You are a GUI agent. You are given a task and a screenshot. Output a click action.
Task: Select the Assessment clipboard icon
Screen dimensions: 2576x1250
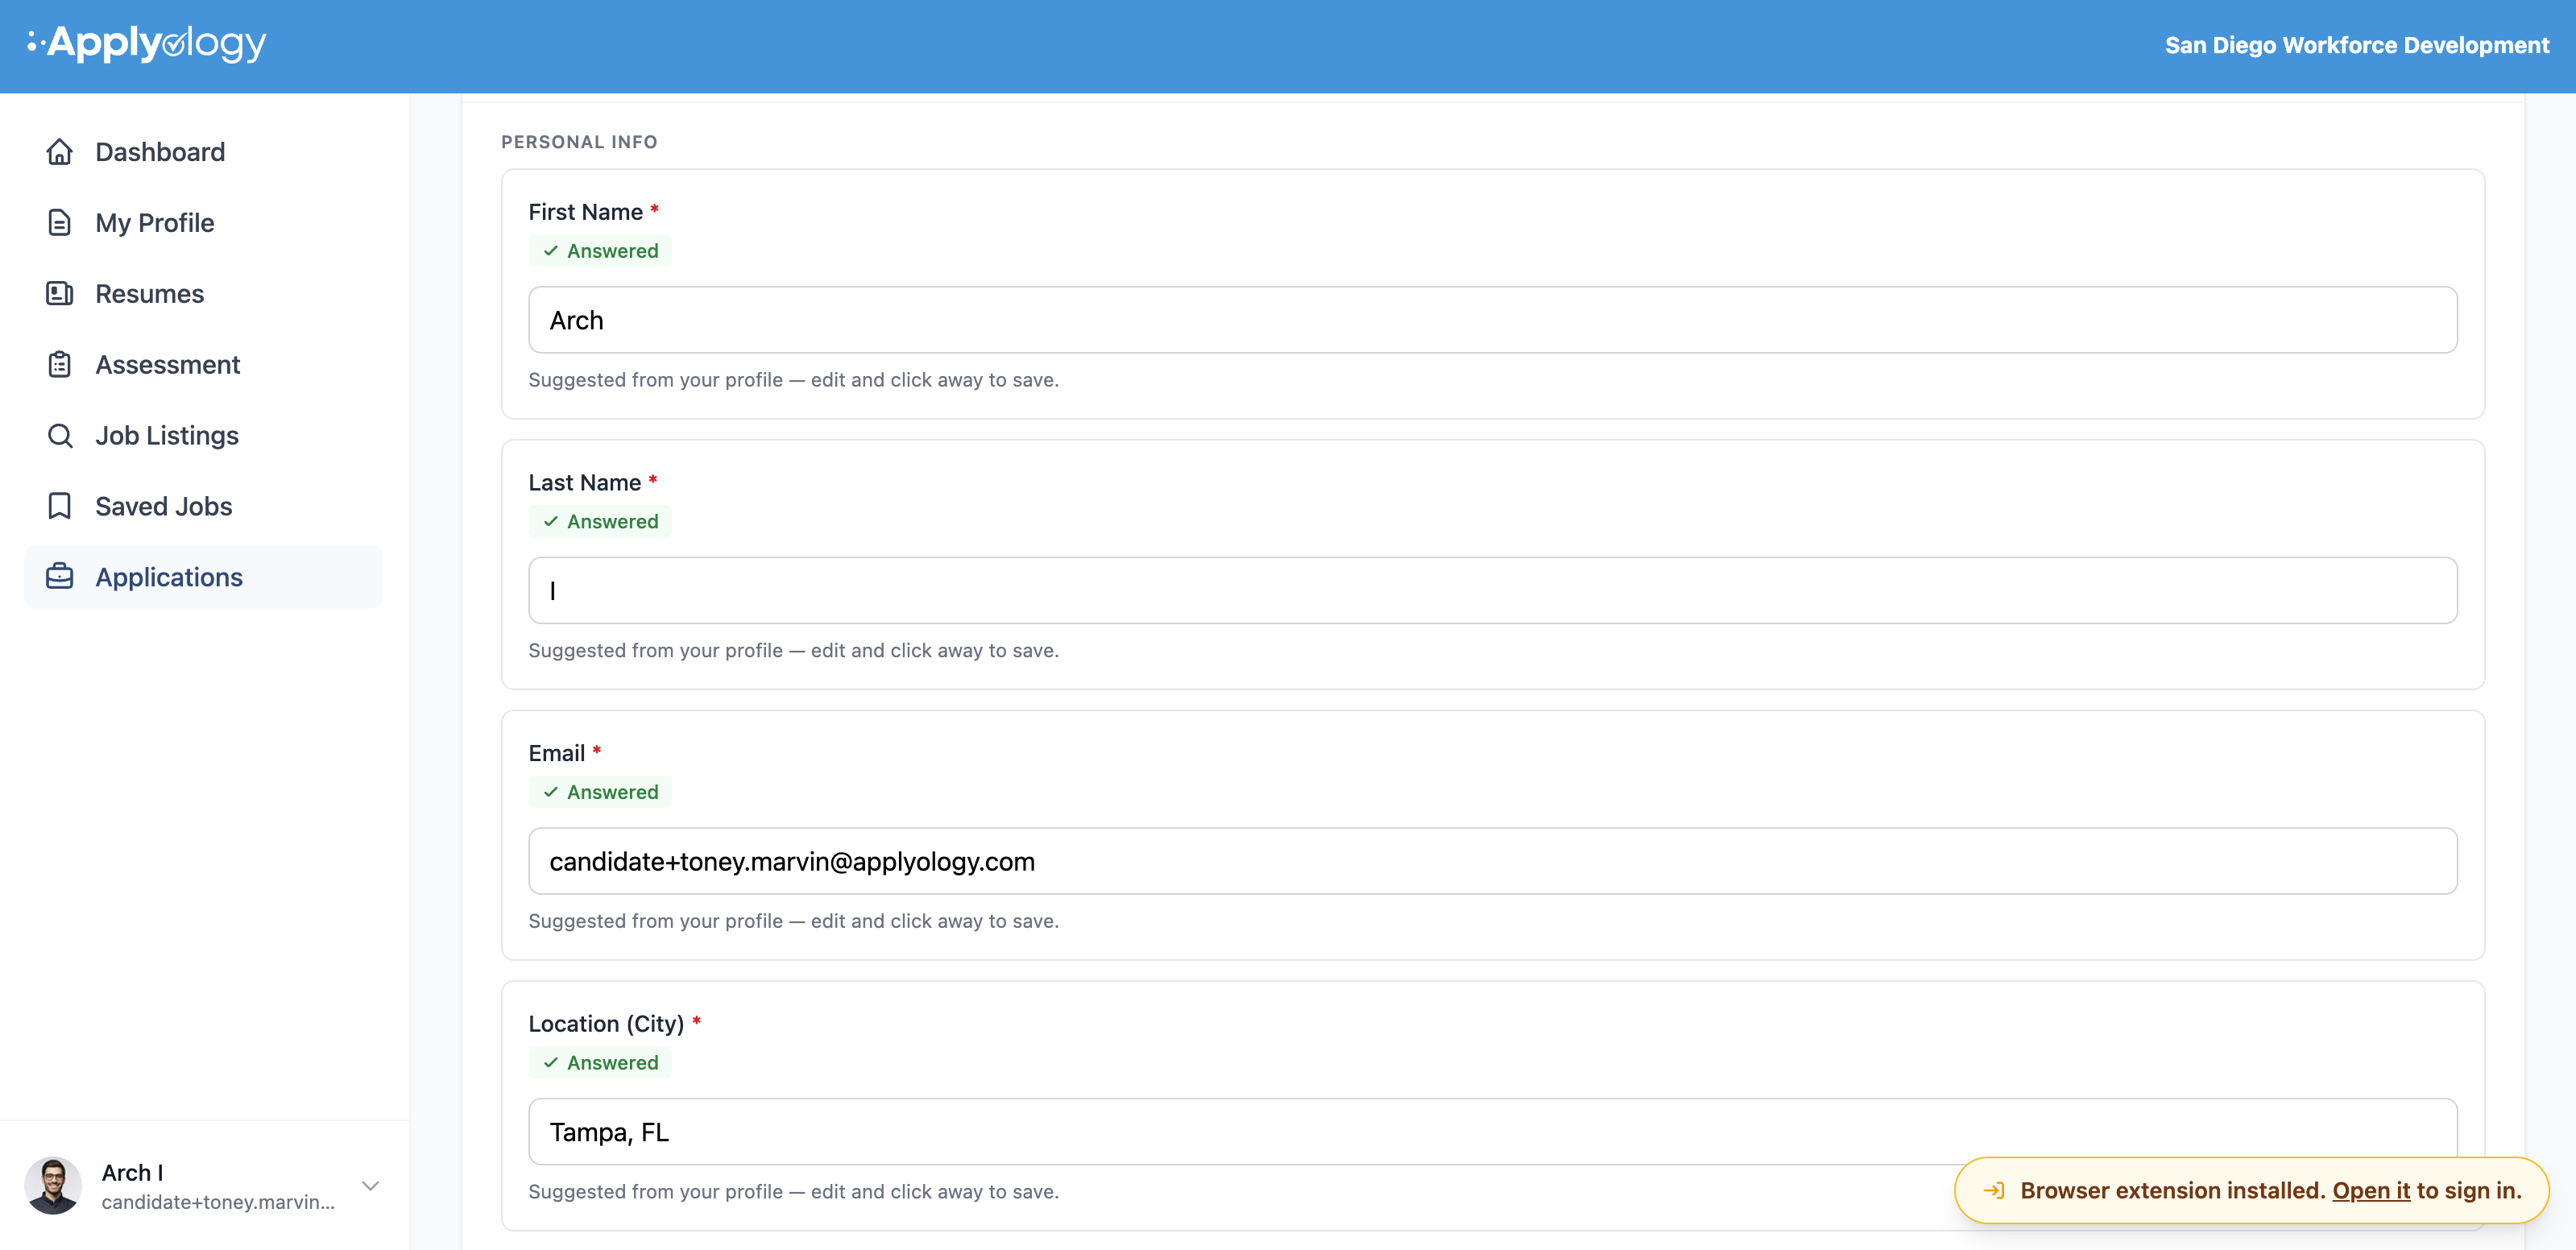coord(60,365)
